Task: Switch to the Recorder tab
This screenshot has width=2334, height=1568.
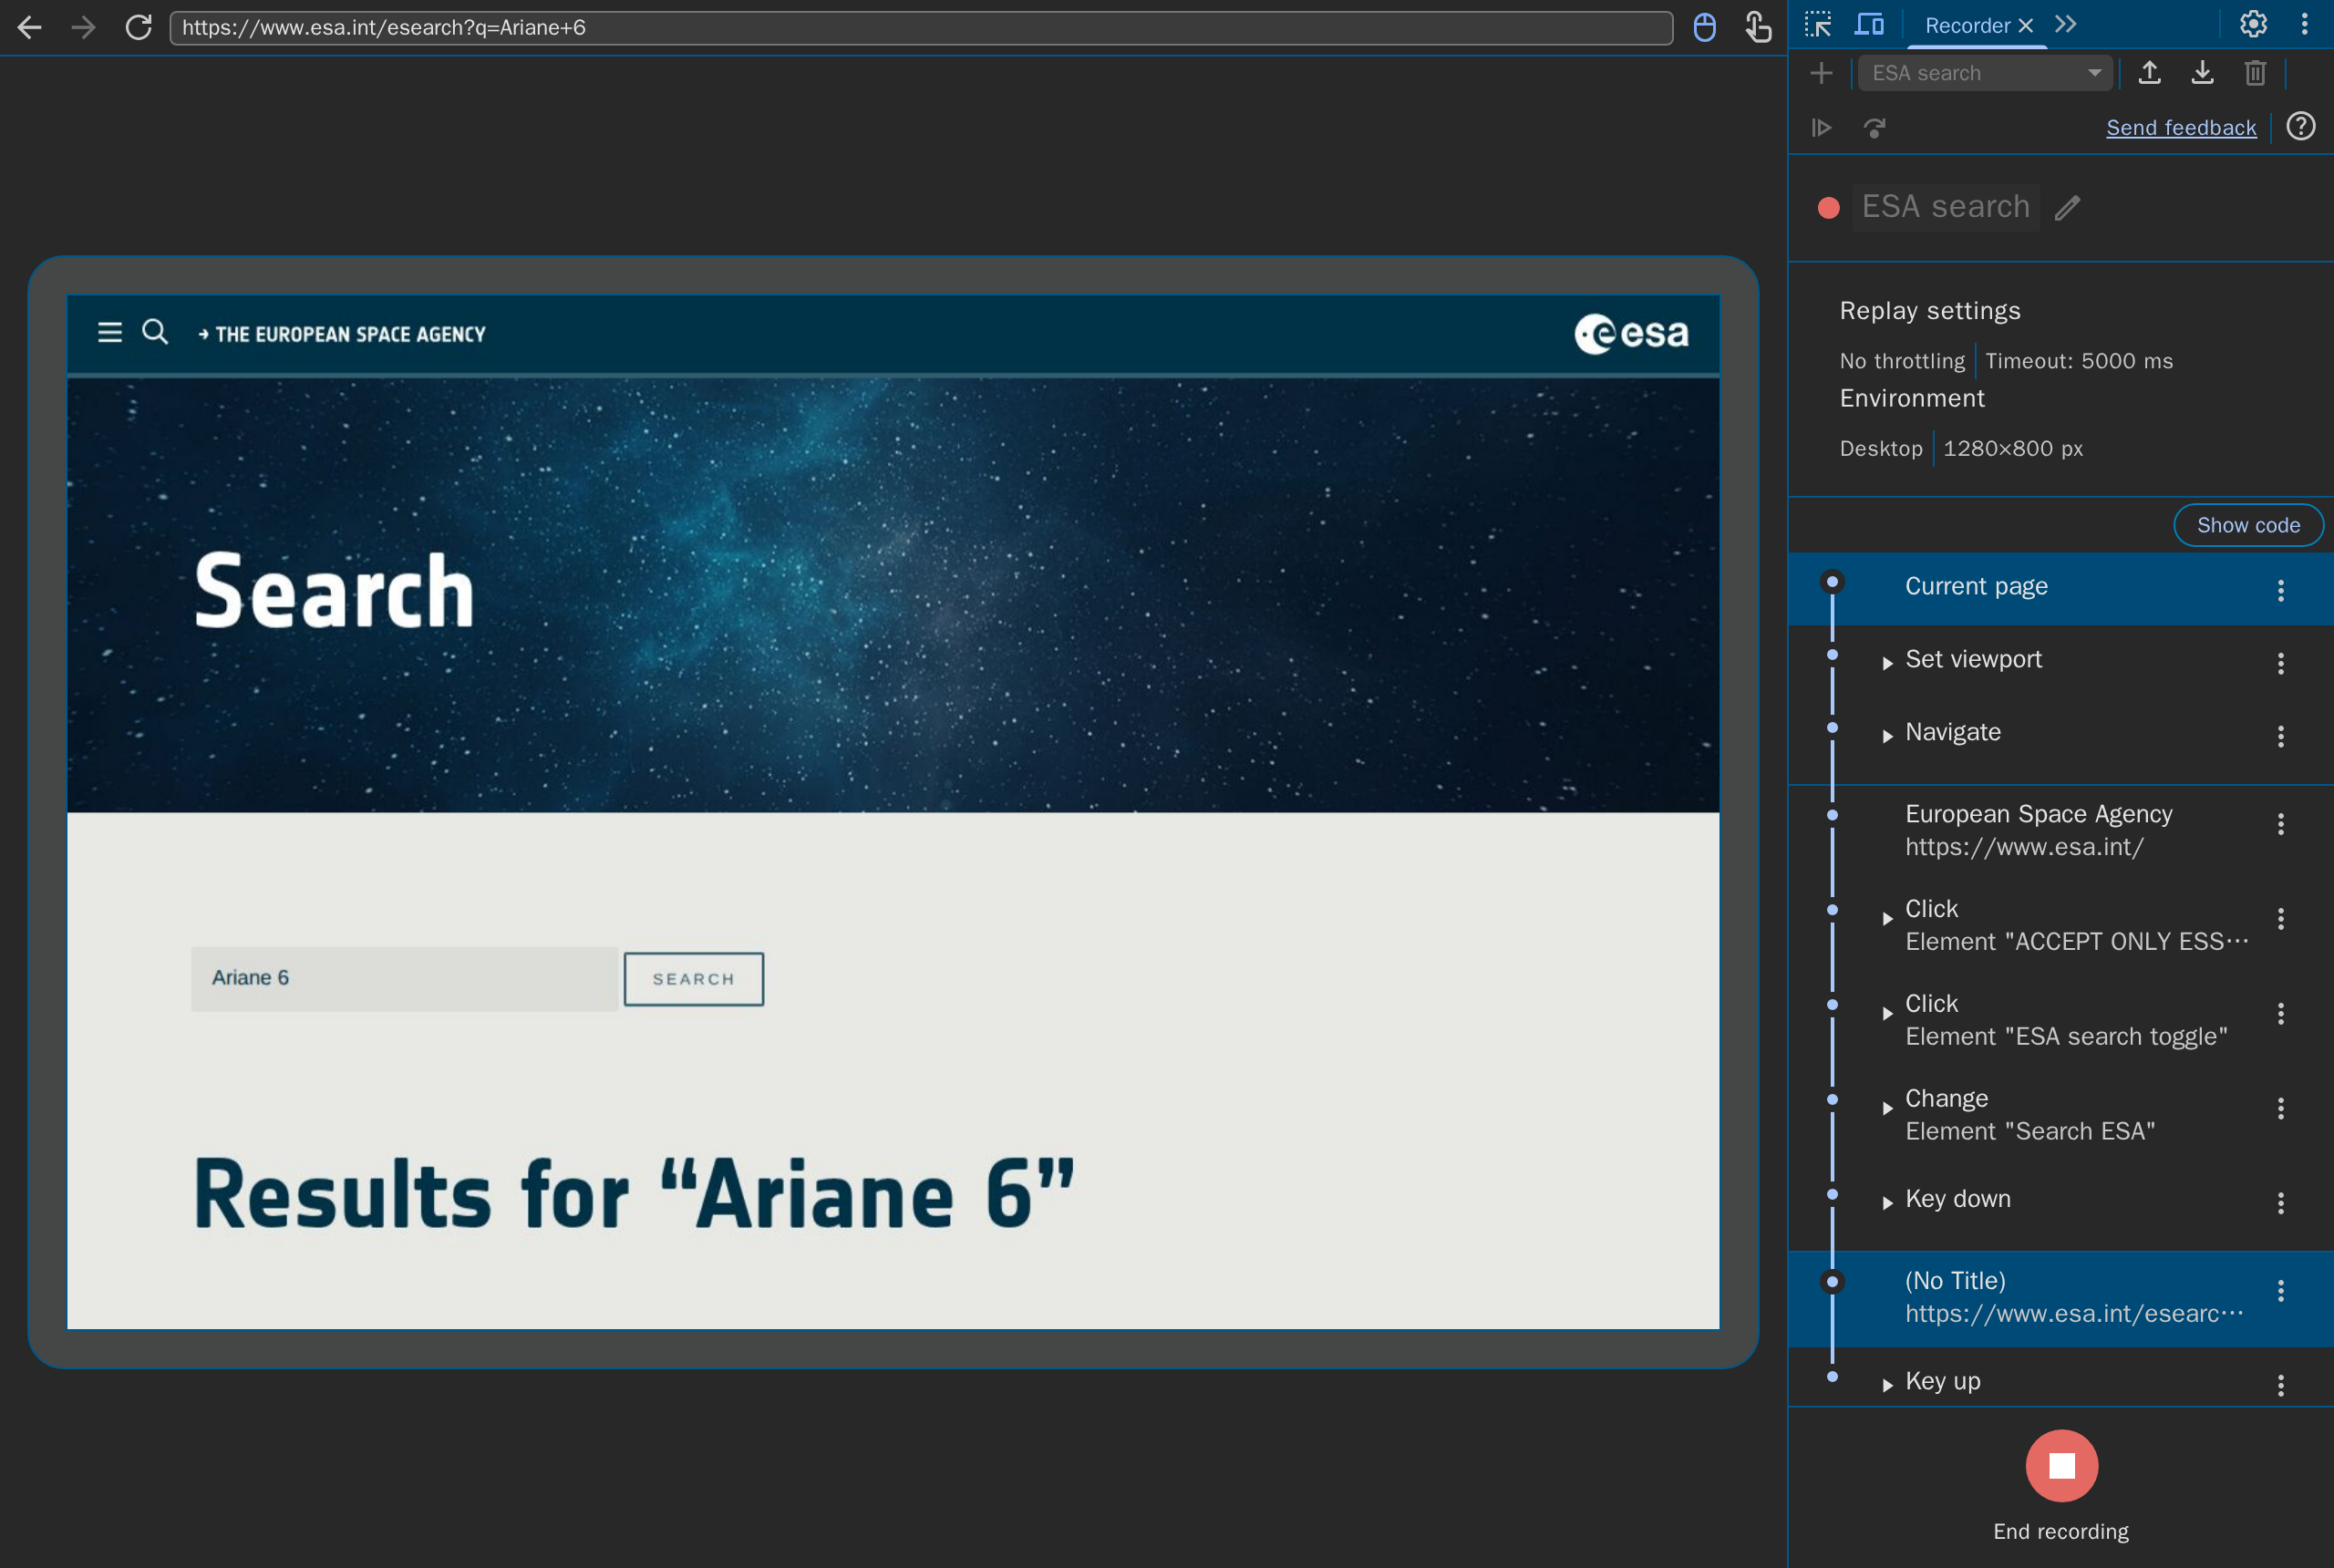Action: (x=1967, y=26)
